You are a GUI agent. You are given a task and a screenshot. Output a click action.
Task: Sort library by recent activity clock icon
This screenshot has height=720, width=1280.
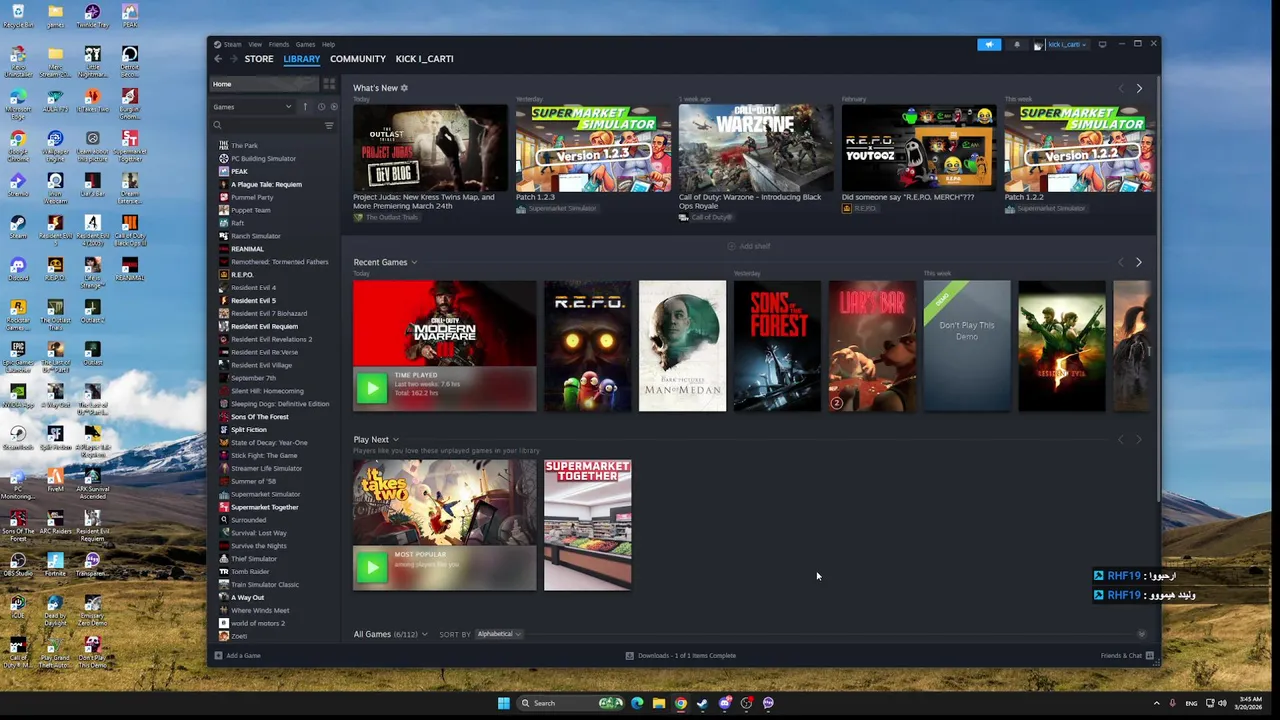321,107
